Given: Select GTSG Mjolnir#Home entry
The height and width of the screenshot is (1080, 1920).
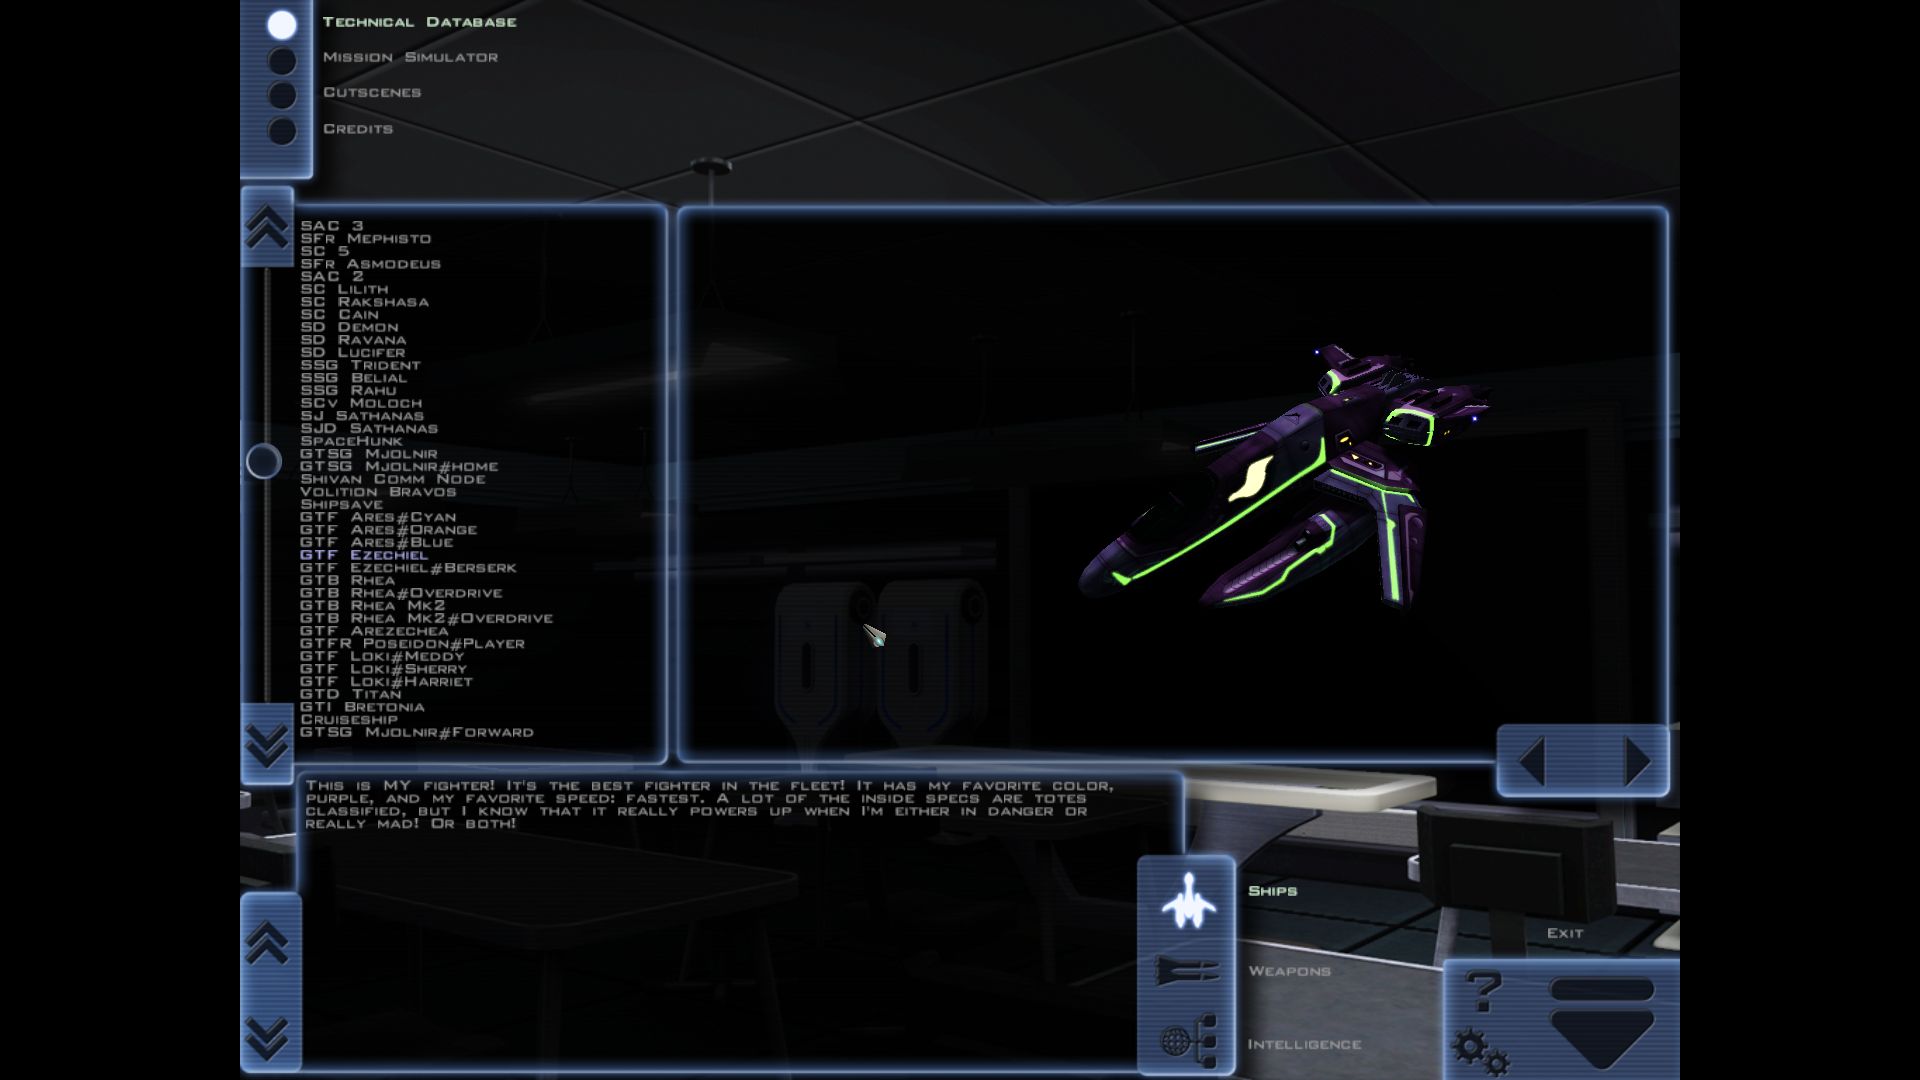Looking at the screenshot, I should click(x=399, y=467).
